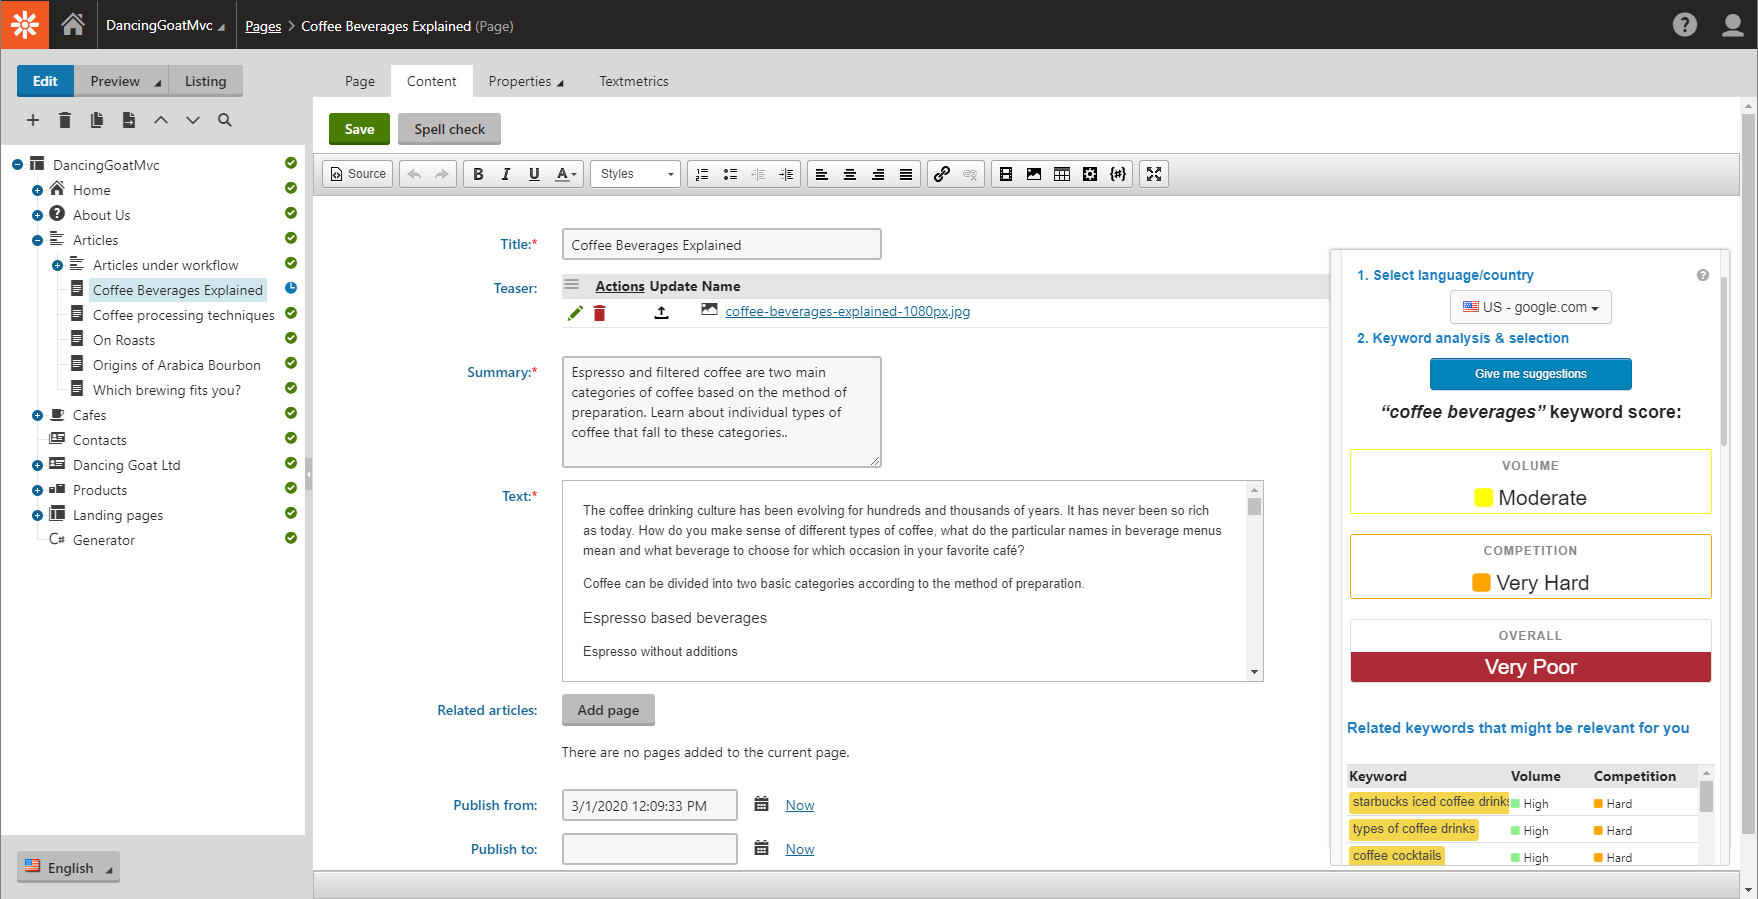This screenshot has height=899, width=1758.
Task: Click the Copy page icon in tree toolbar
Action: [97, 120]
